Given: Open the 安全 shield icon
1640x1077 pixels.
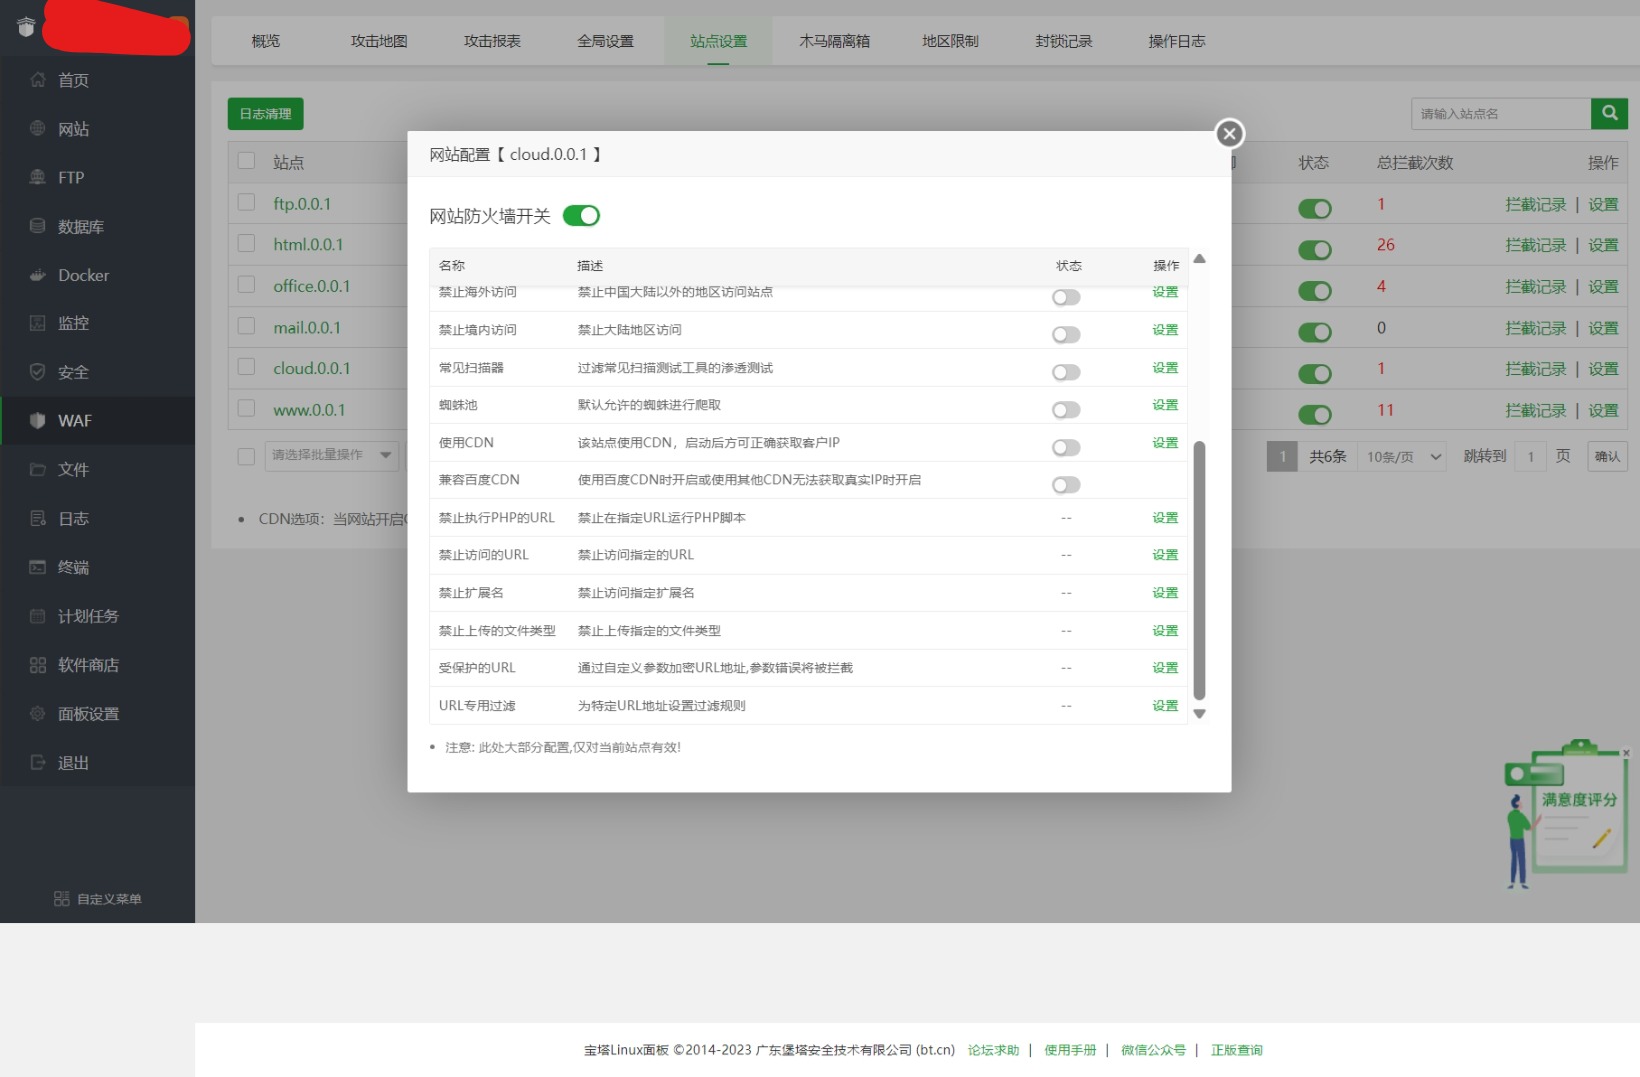Looking at the screenshot, I should [x=38, y=372].
